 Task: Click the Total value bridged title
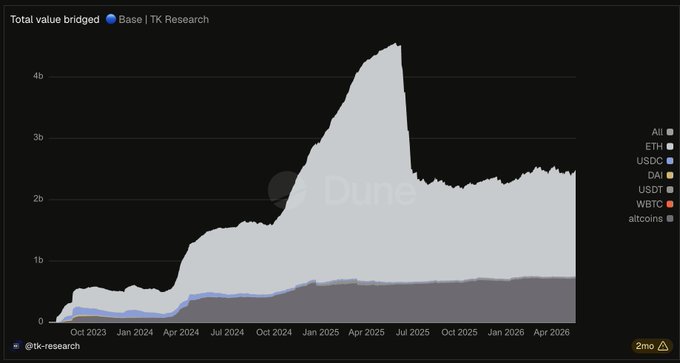click(x=55, y=20)
